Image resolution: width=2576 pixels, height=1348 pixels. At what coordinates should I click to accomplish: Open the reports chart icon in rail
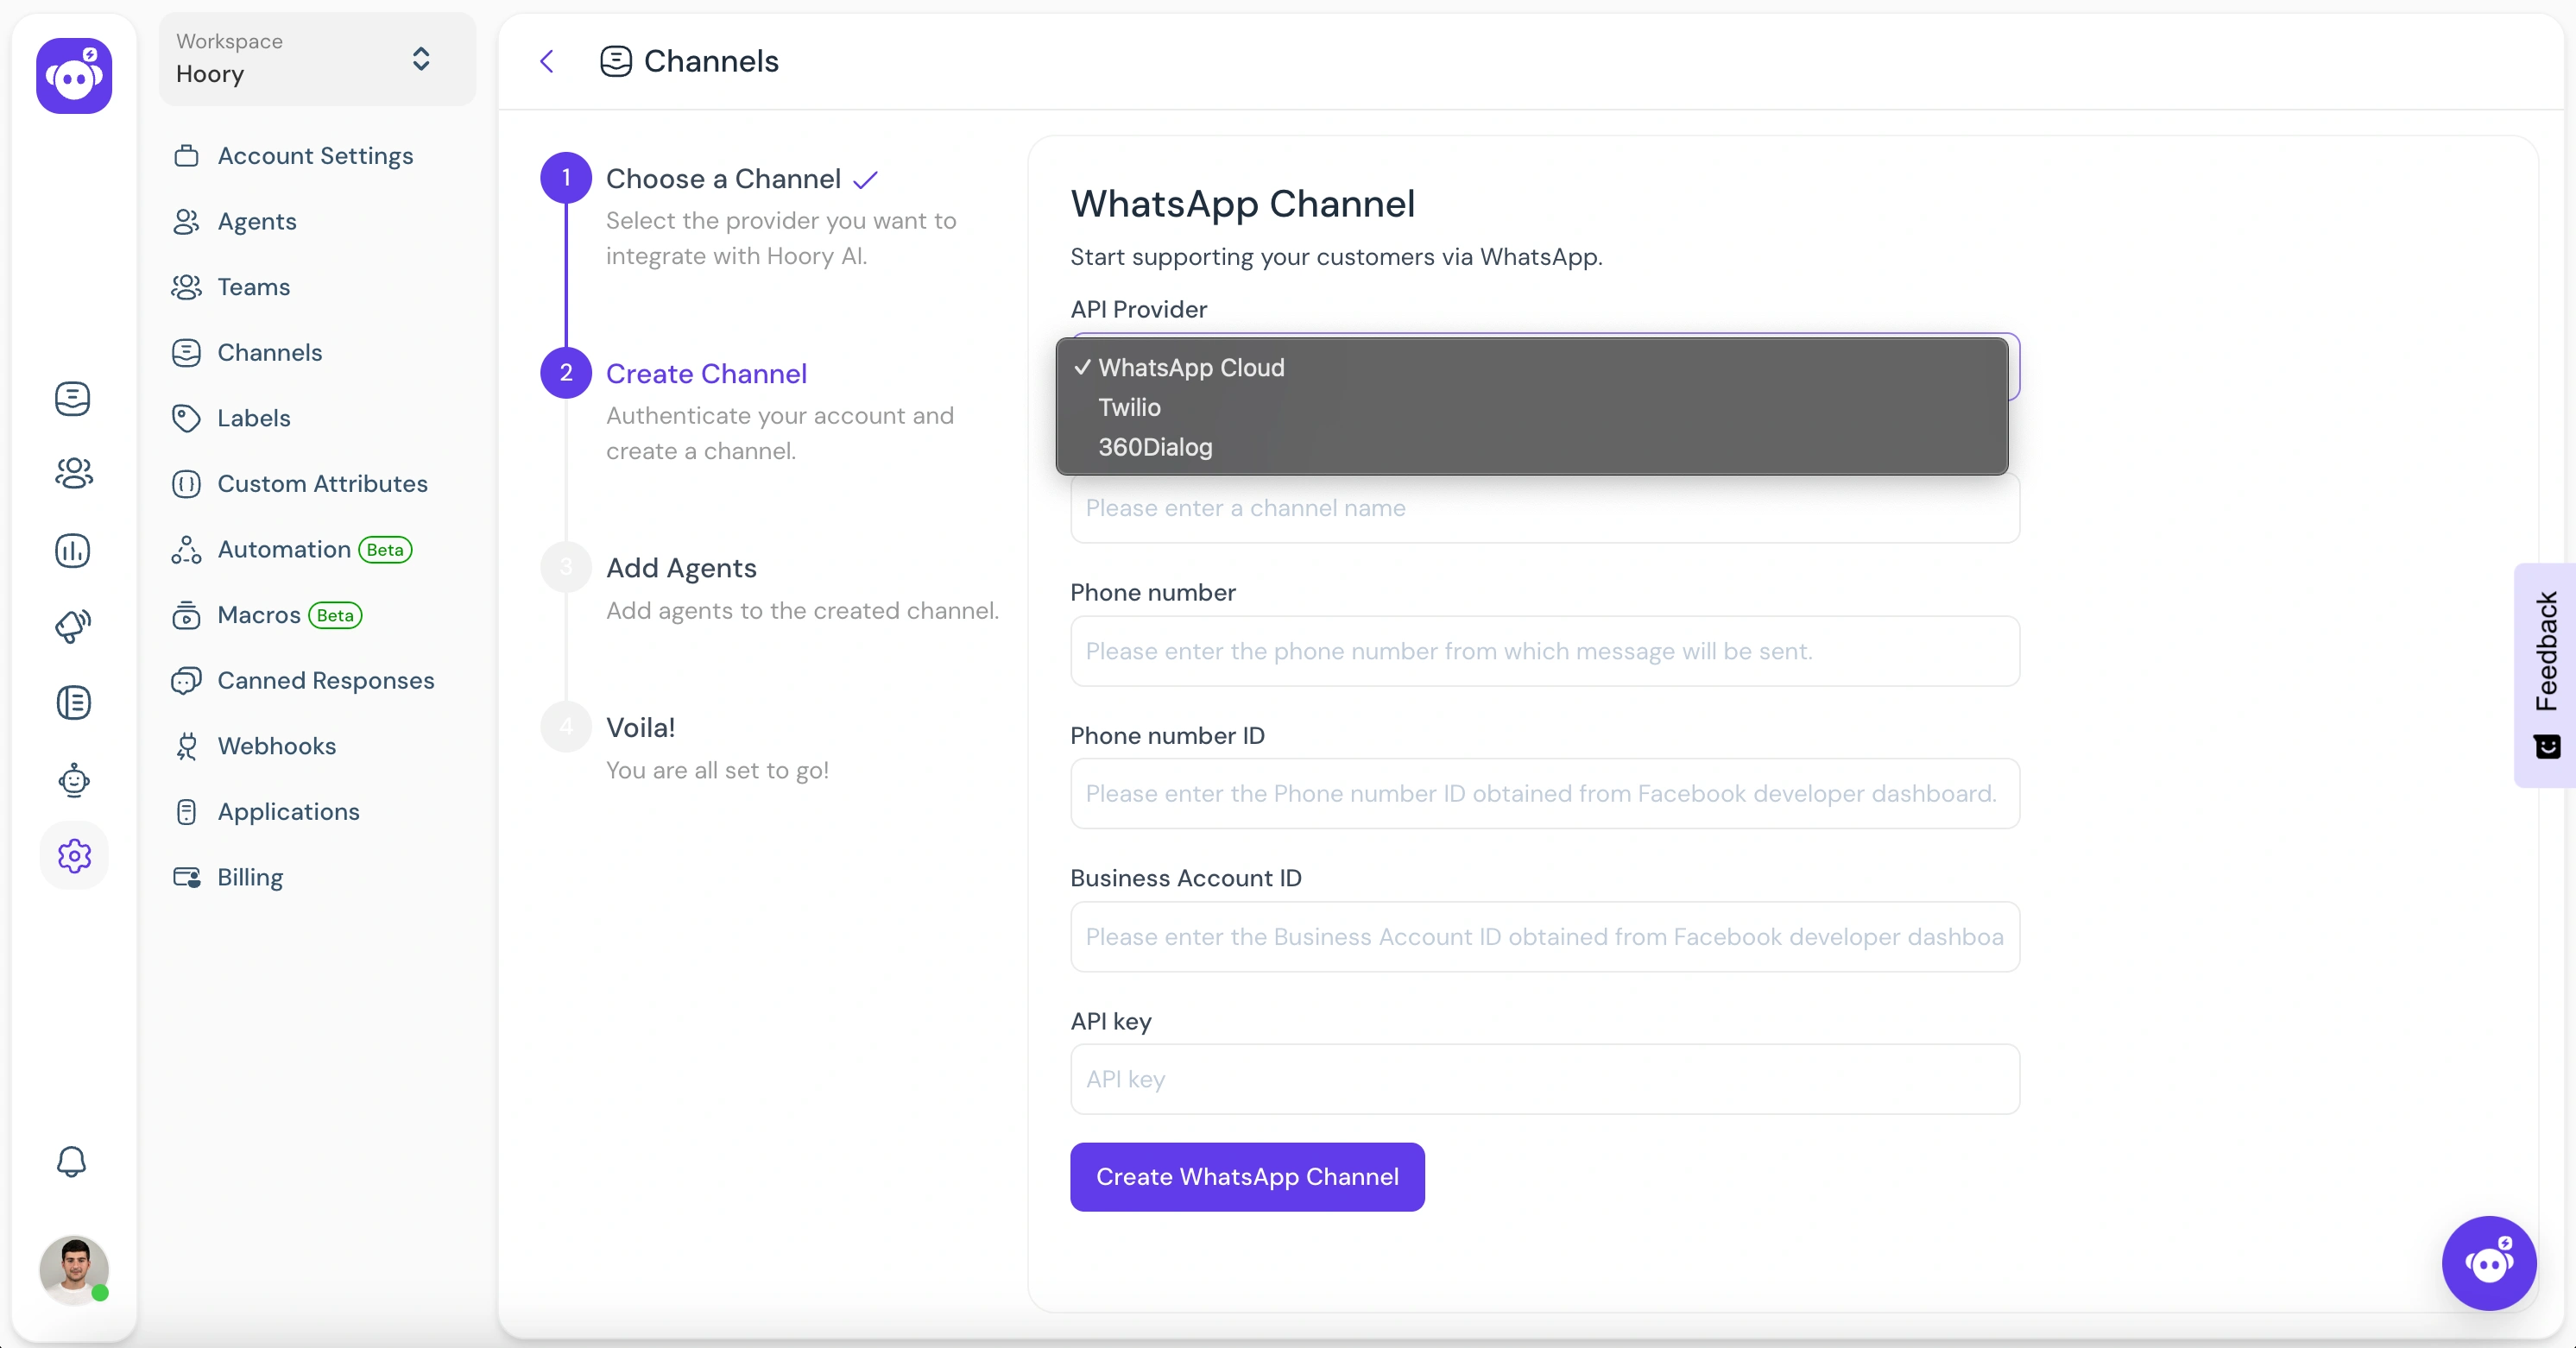tap(73, 551)
